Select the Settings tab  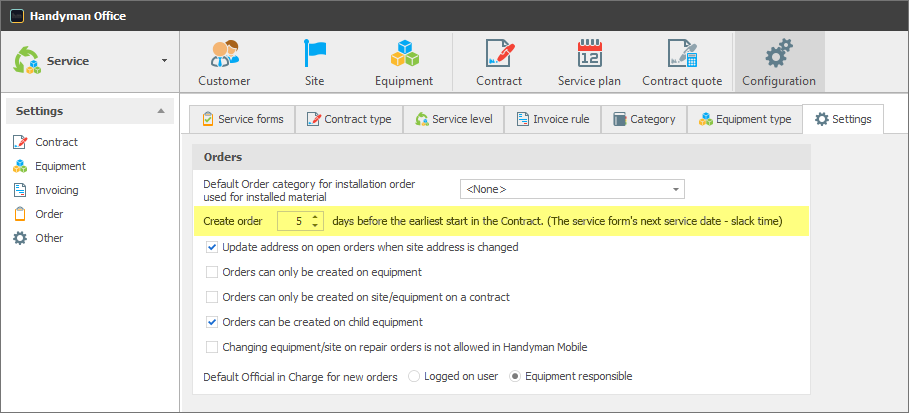point(843,119)
